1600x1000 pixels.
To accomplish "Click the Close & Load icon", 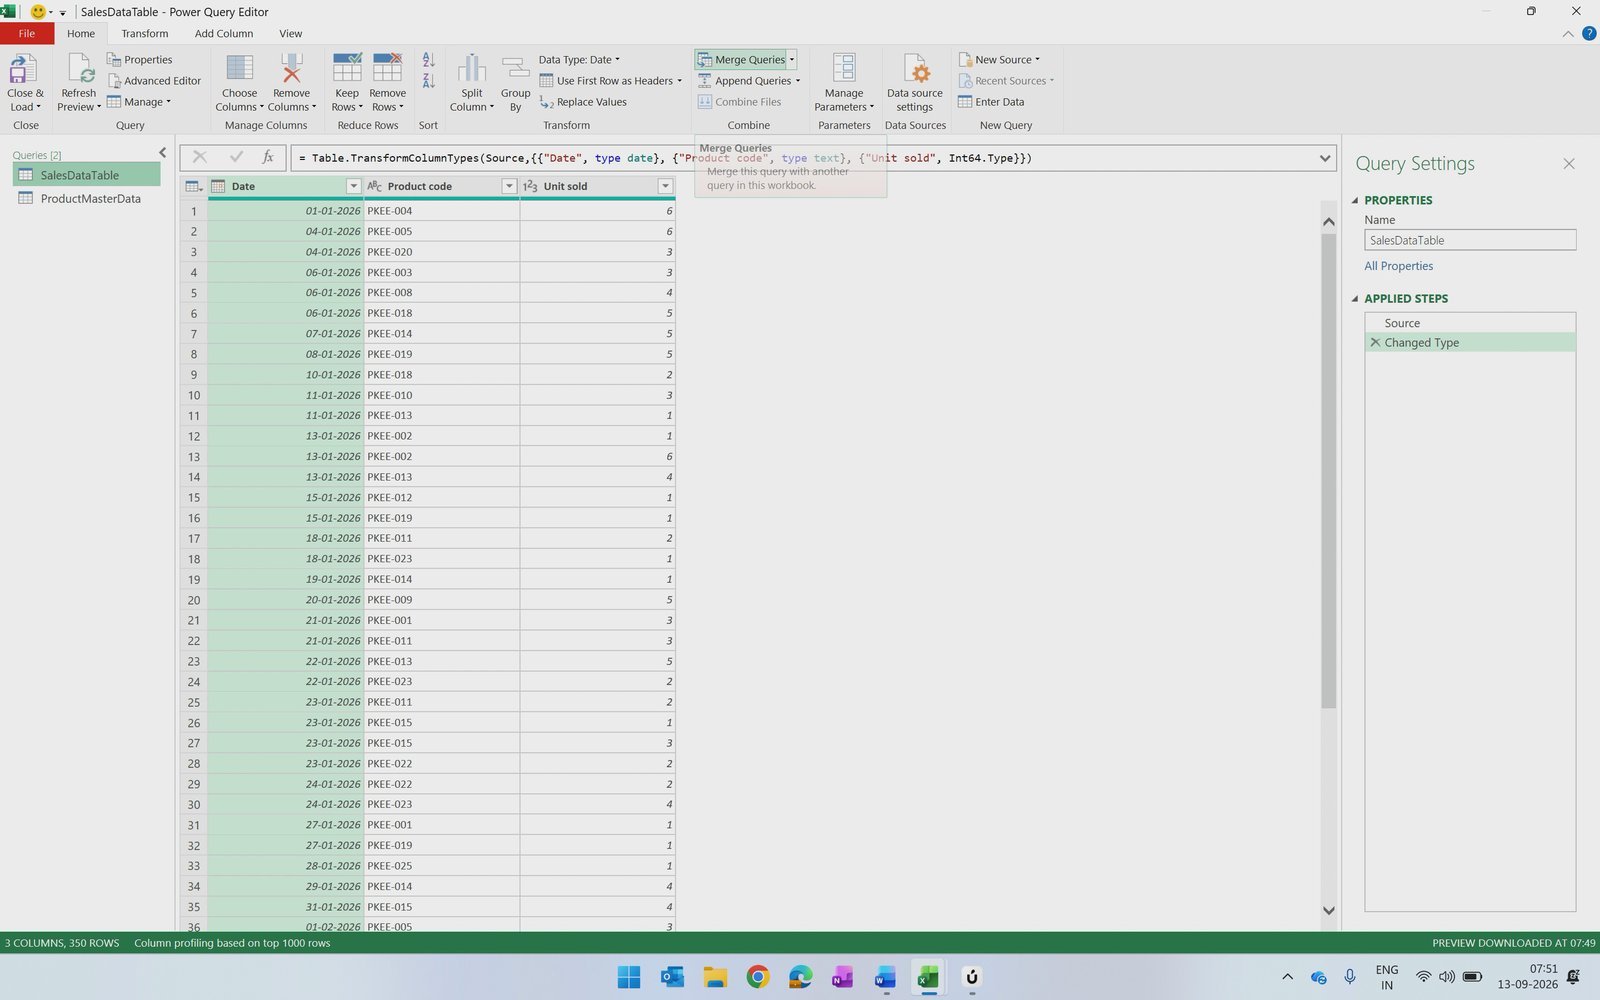I will tap(23, 68).
